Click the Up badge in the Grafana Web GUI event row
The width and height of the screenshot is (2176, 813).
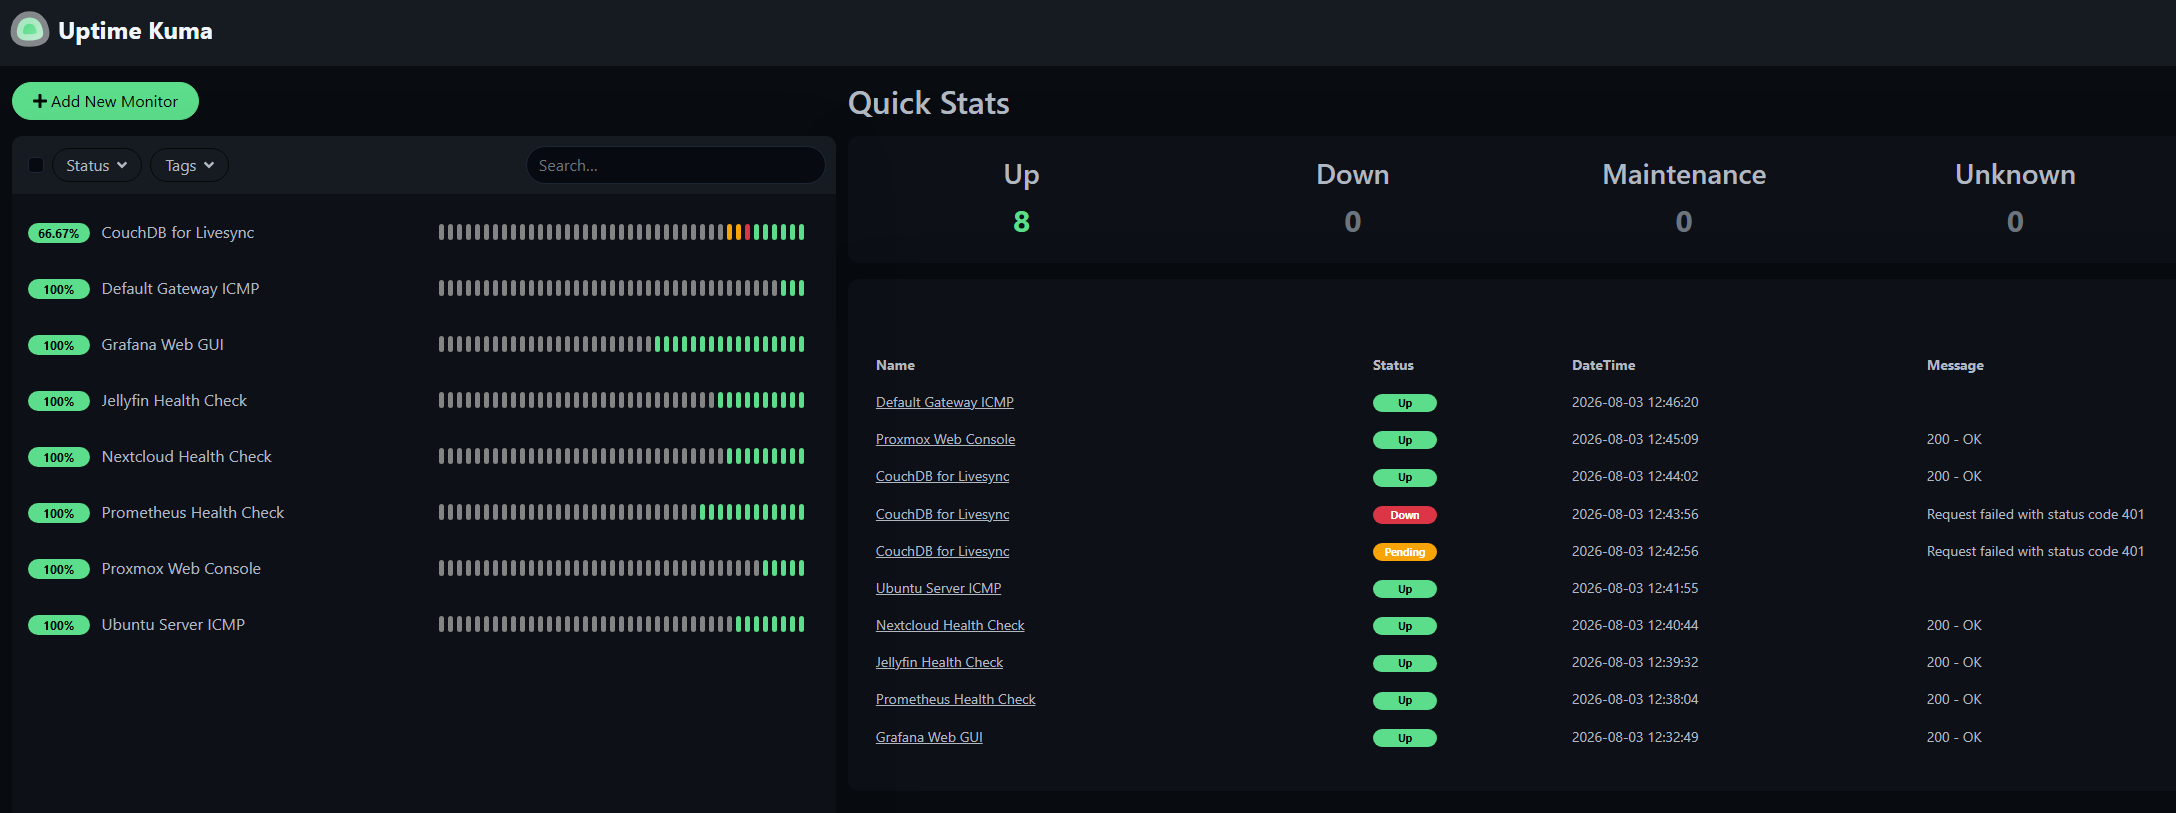coord(1404,738)
